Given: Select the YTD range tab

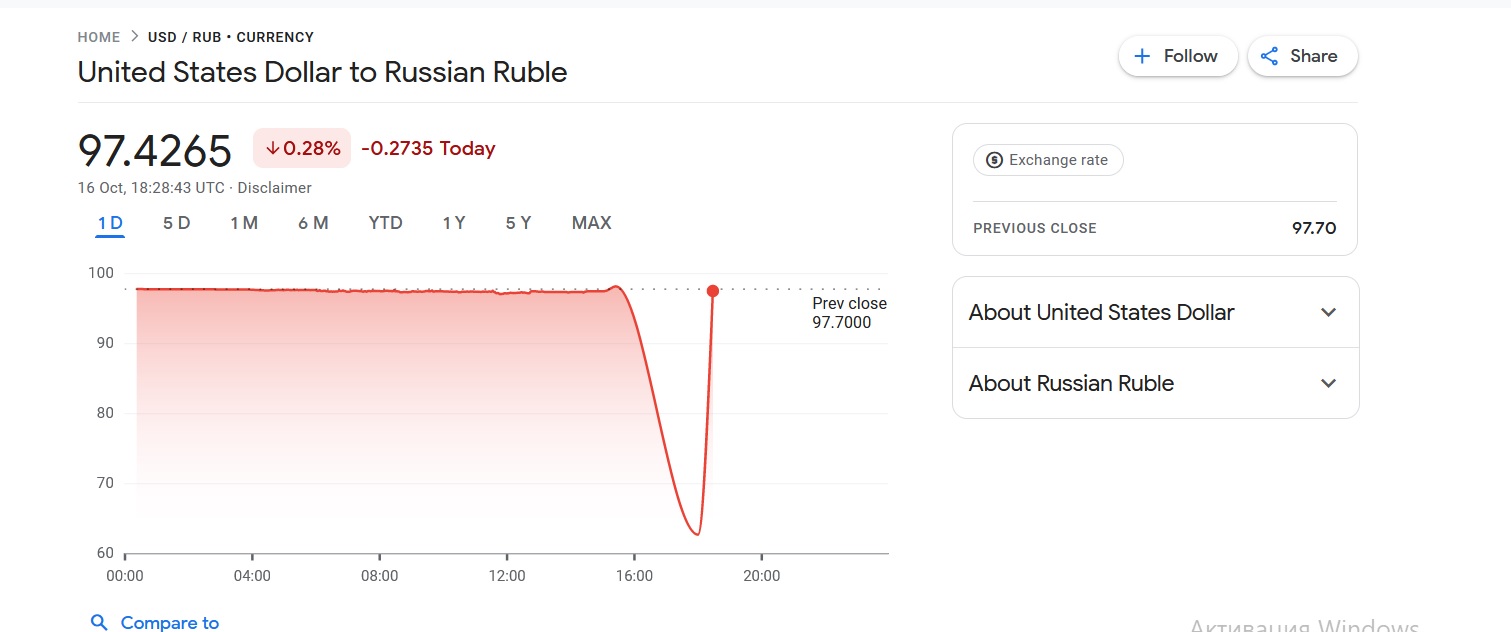Looking at the screenshot, I should pyautogui.click(x=385, y=223).
